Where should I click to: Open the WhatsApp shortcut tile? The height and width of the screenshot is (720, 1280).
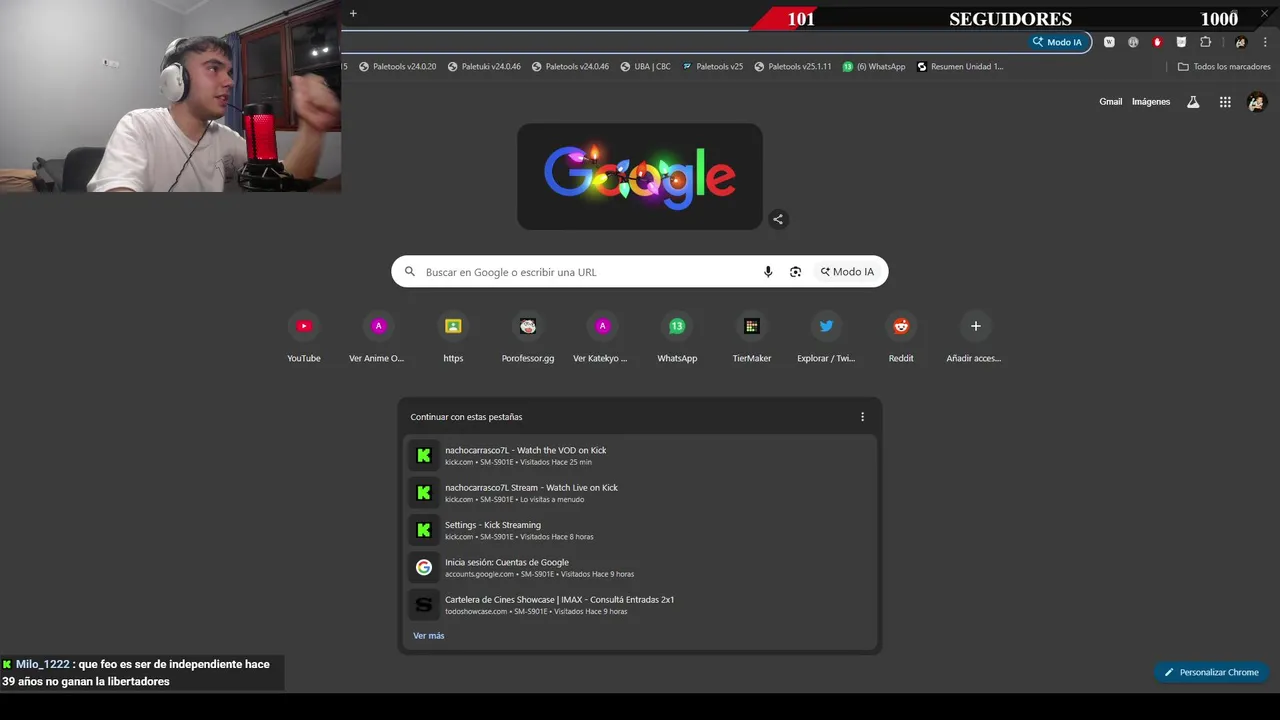(x=677, y=339)
